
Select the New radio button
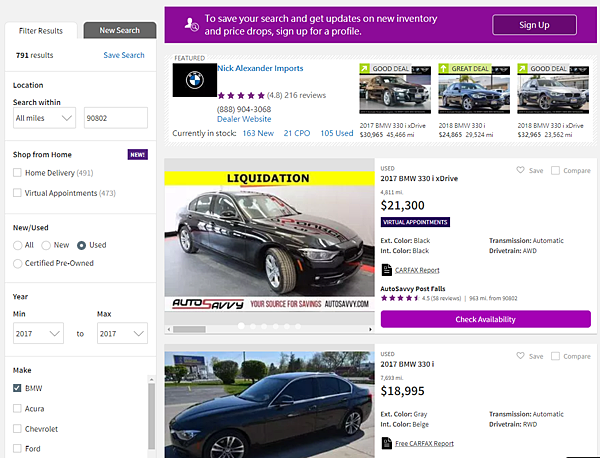[46, 245]
